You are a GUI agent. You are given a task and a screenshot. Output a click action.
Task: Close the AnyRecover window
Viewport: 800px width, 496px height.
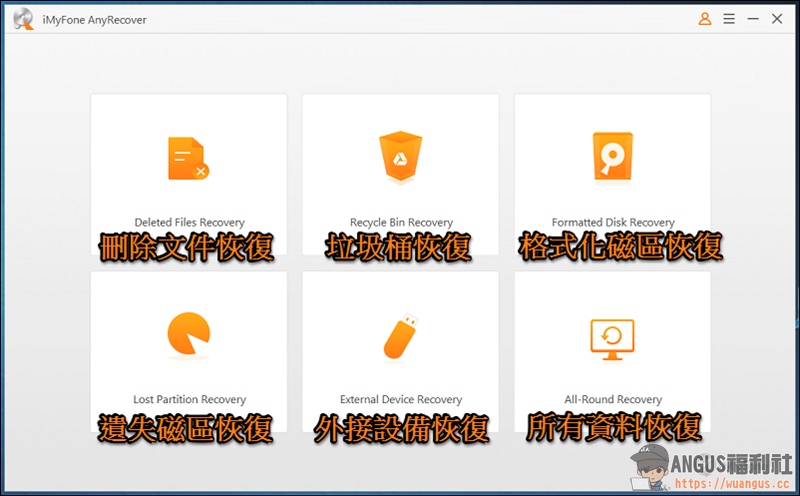coord(777,19)
